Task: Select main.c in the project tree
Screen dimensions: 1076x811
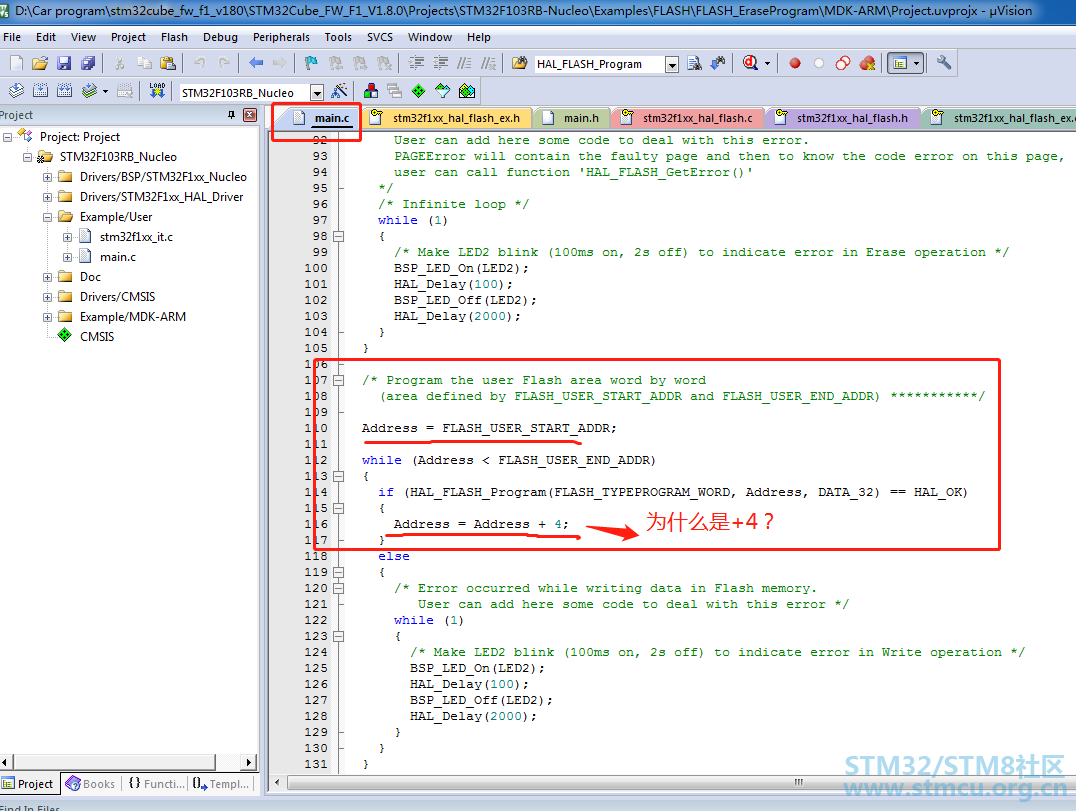Action: click(x=117, y=257)
